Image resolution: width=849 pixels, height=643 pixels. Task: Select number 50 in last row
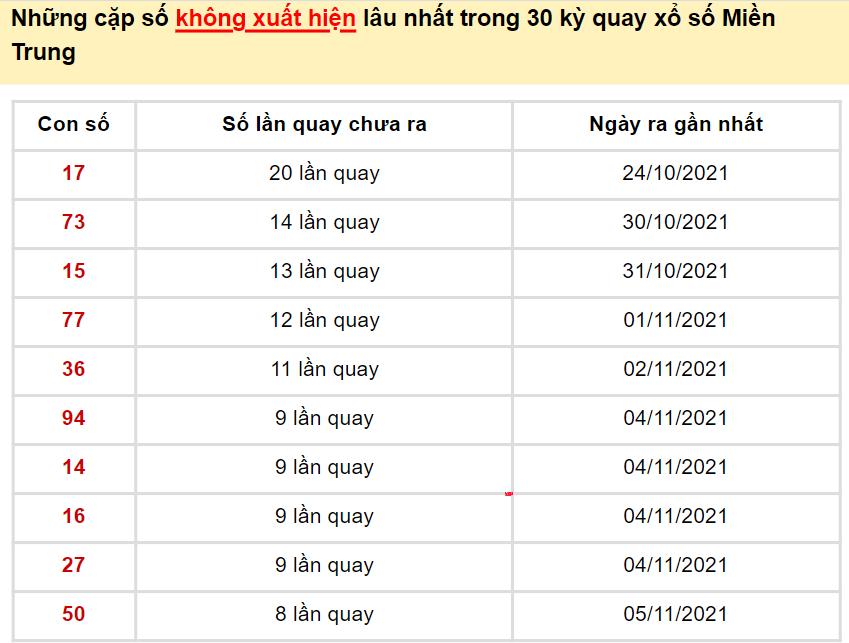tap(74, 614)
